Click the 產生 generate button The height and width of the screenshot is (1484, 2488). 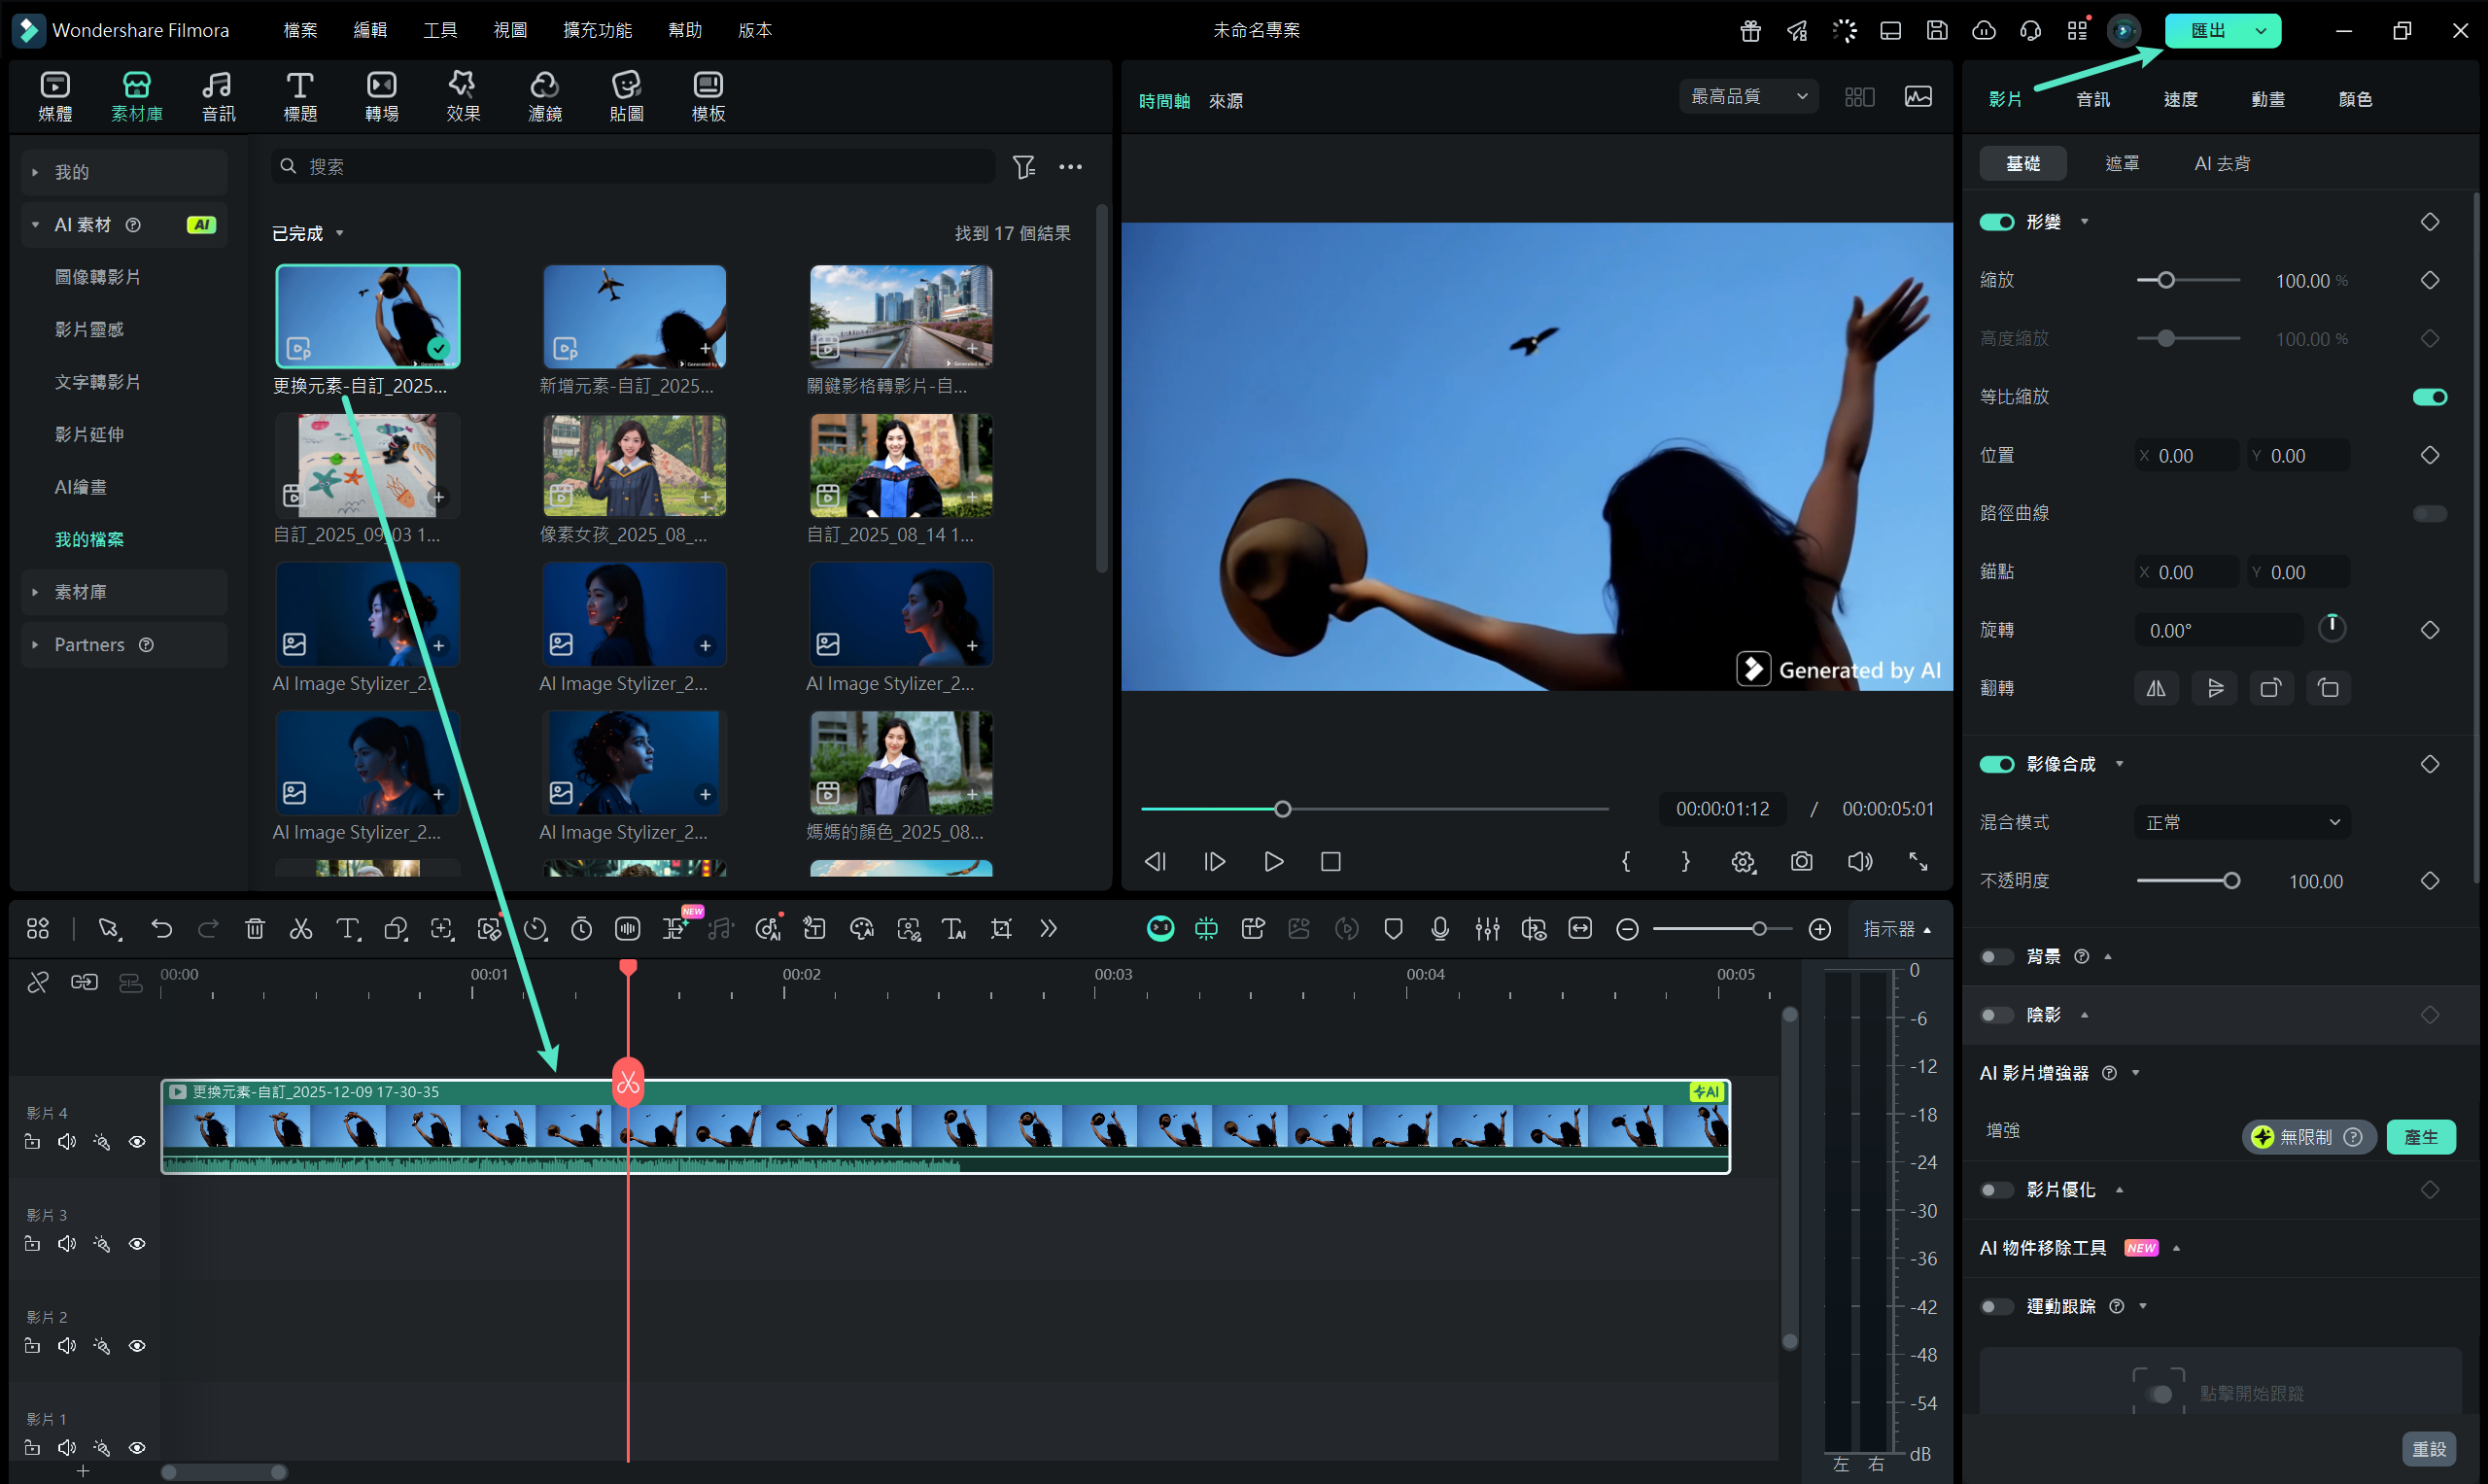pos(2420,1137)
